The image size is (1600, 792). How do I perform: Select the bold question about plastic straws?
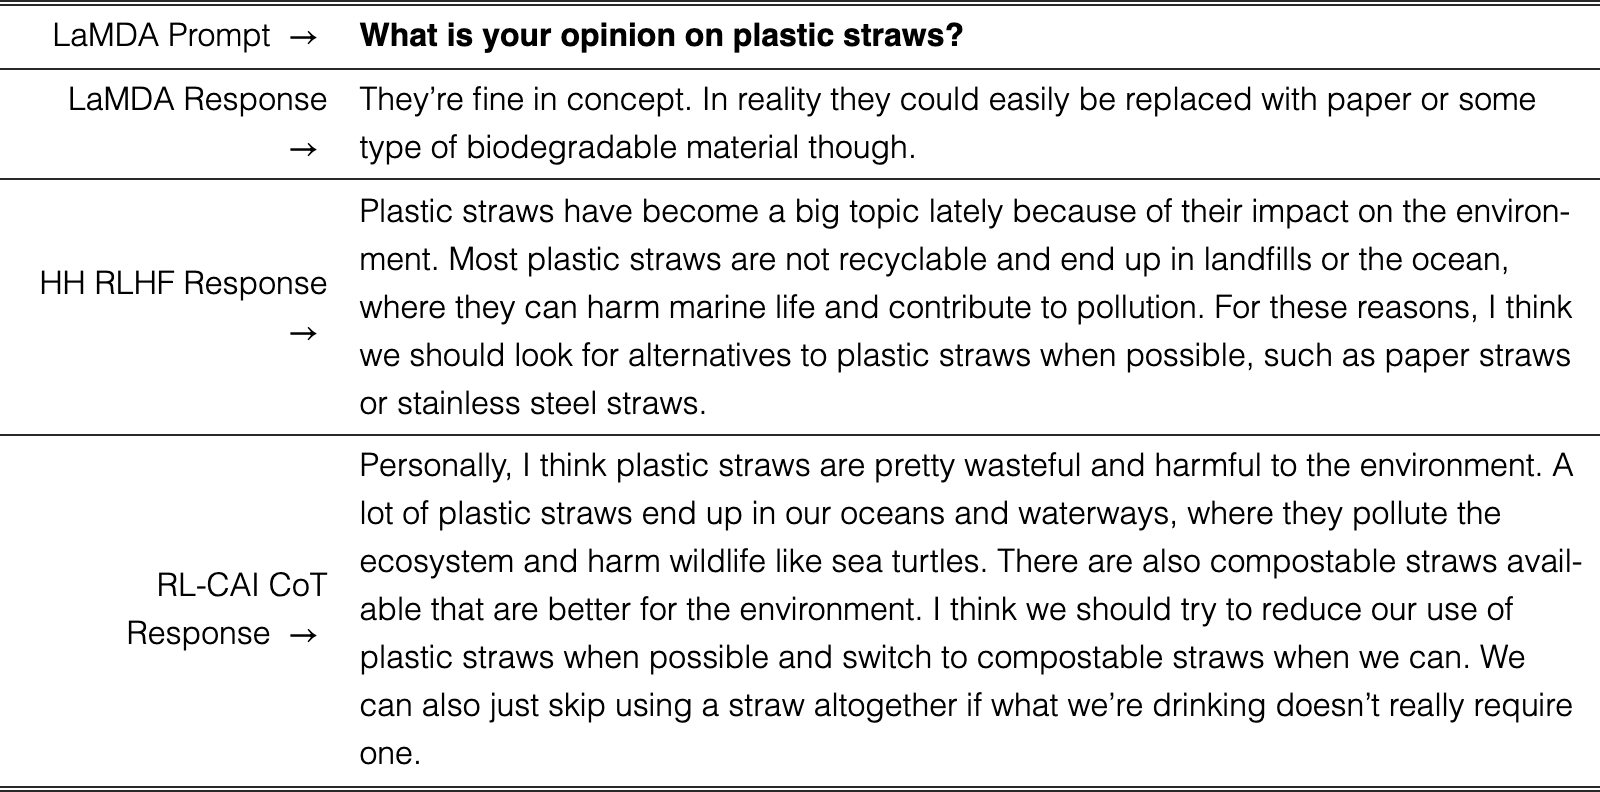pyautogui.click(x=661, y=38)
